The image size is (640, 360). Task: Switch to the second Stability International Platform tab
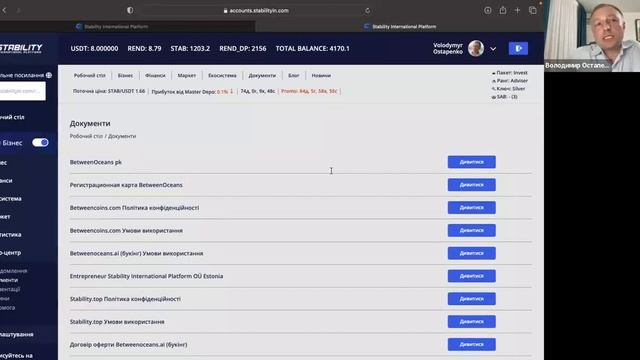[x=400, y=27]
